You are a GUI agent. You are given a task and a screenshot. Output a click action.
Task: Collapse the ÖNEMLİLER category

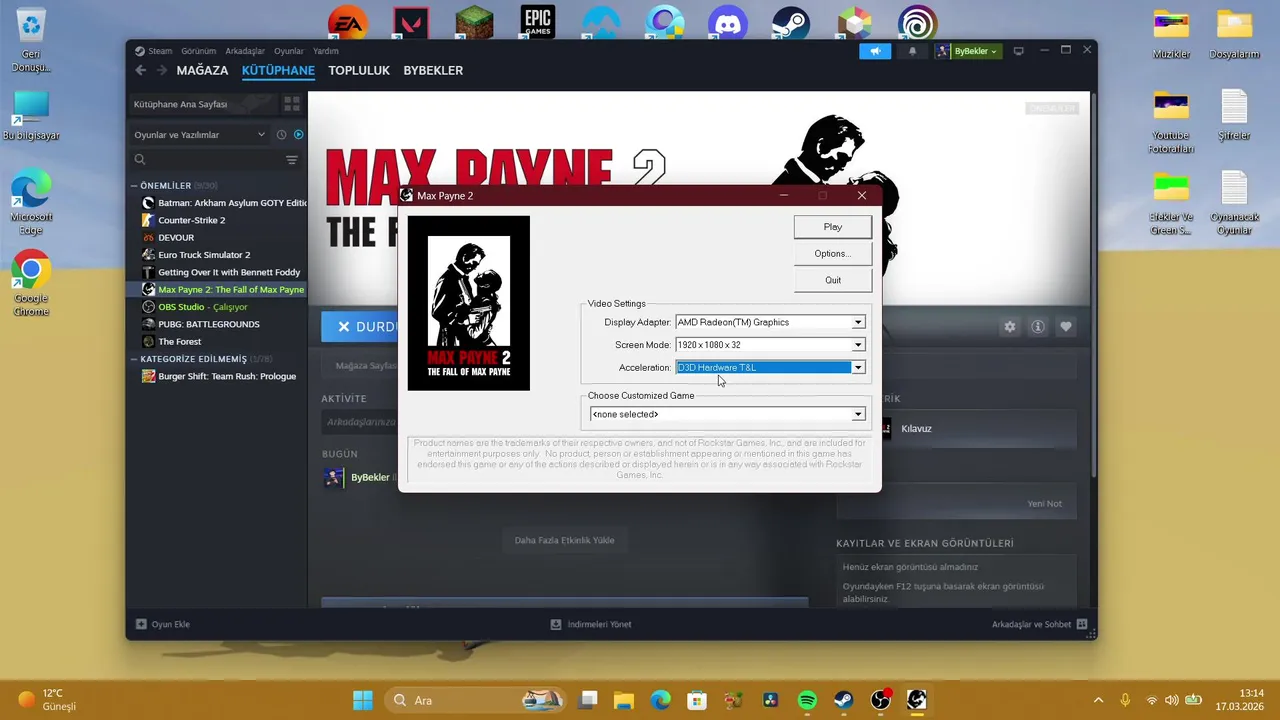[135, 186]
